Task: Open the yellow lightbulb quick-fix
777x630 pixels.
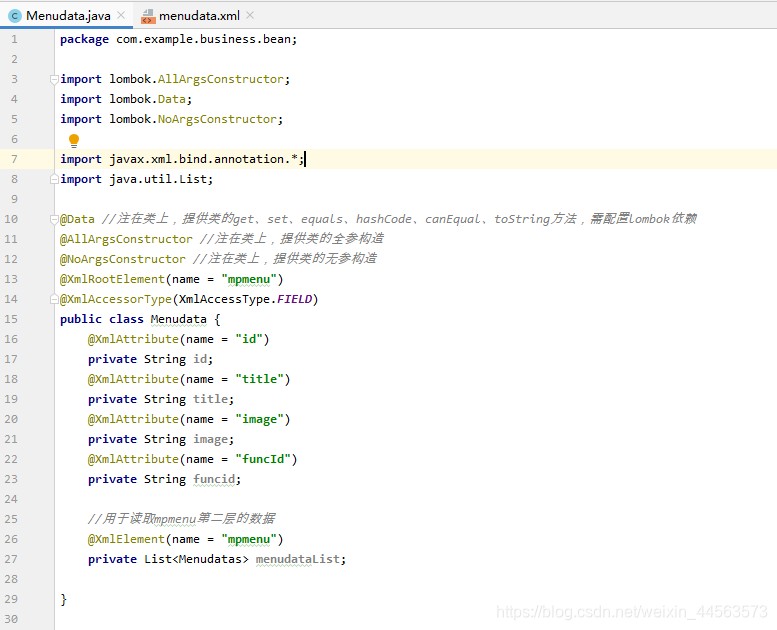Action: click(x=74, y=141)
